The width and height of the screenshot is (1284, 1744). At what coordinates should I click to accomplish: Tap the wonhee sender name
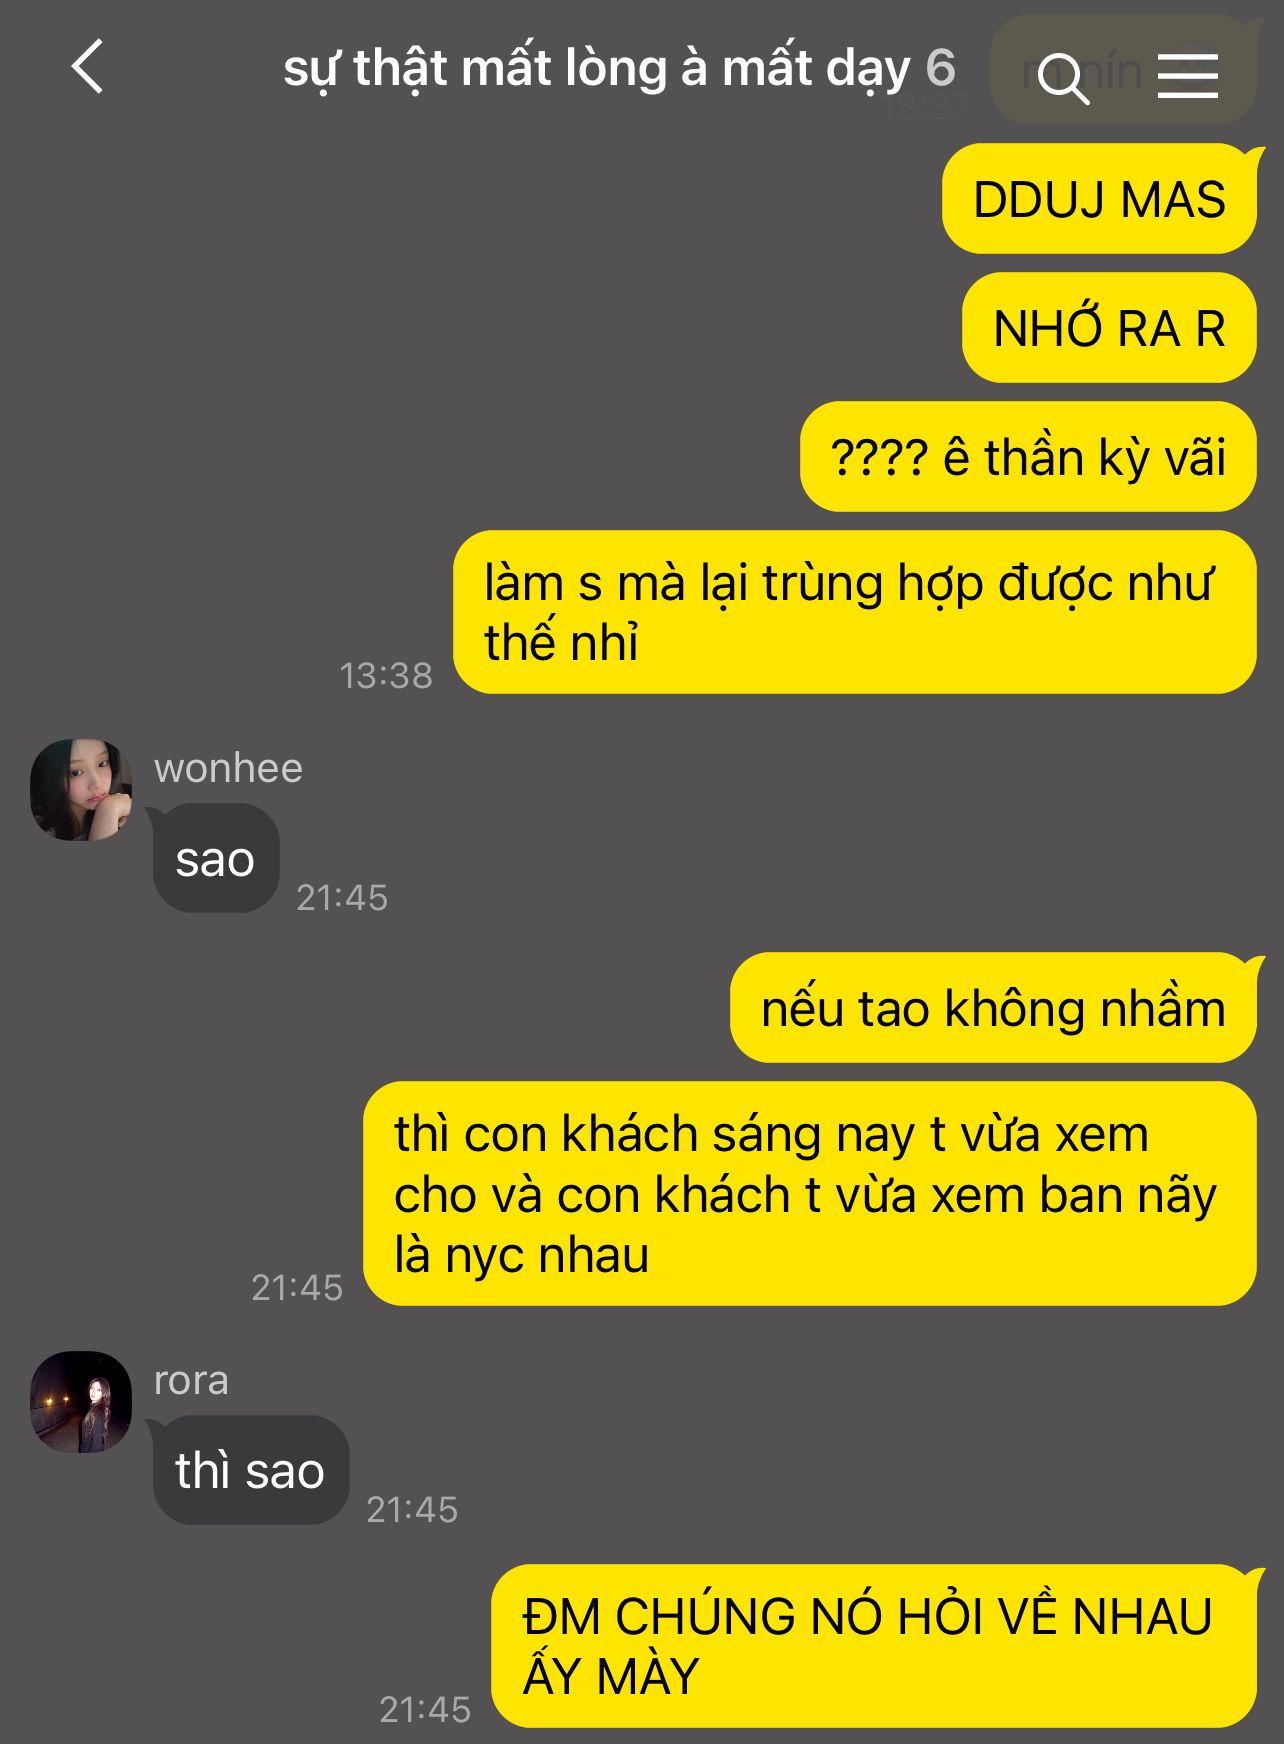tap(228, 768)
